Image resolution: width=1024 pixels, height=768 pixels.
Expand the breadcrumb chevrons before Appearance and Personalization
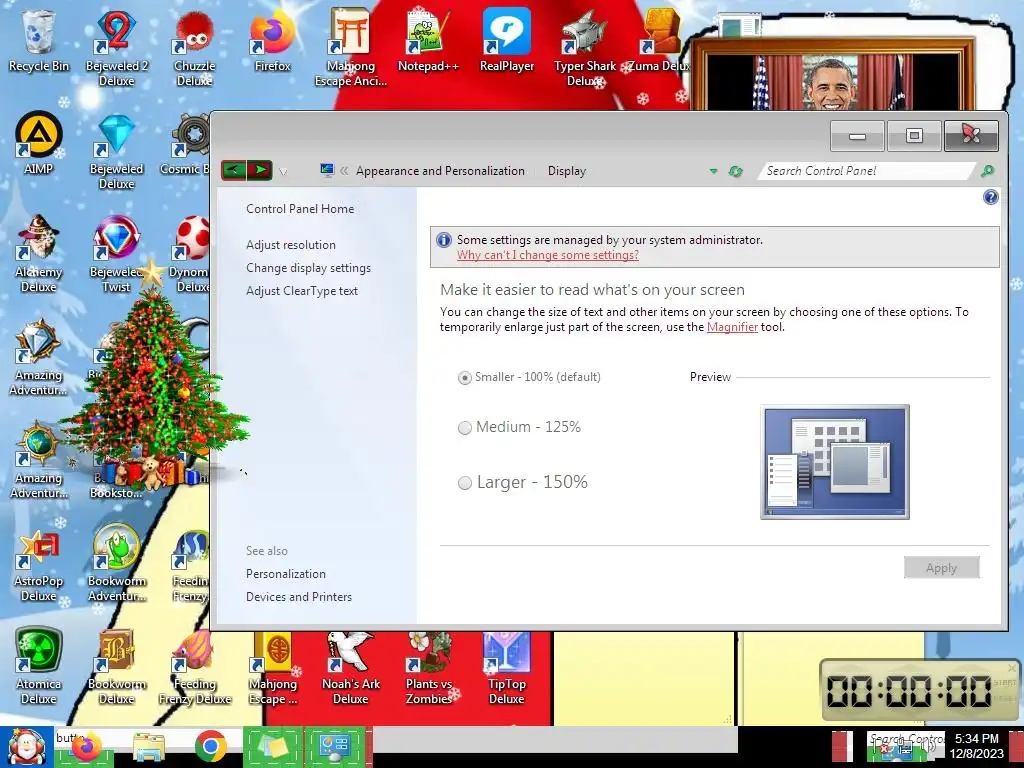344,171
